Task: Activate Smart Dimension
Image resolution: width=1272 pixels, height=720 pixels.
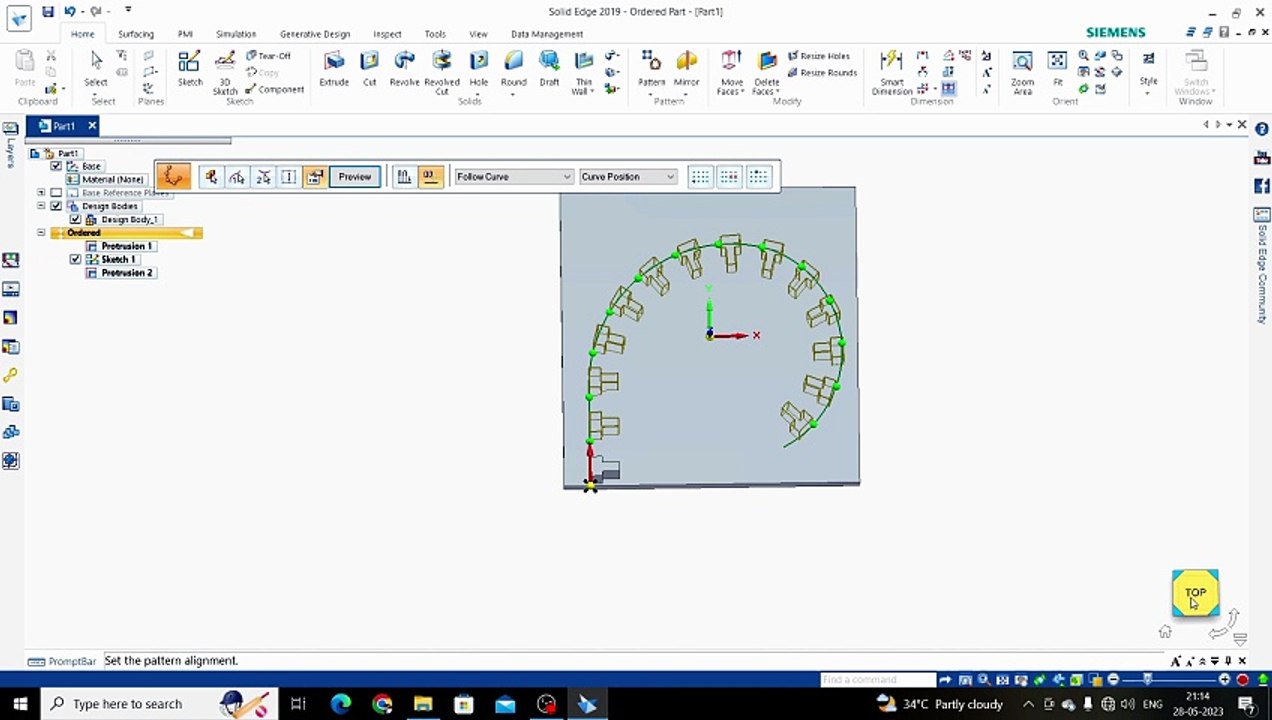Action: point(891,72)
